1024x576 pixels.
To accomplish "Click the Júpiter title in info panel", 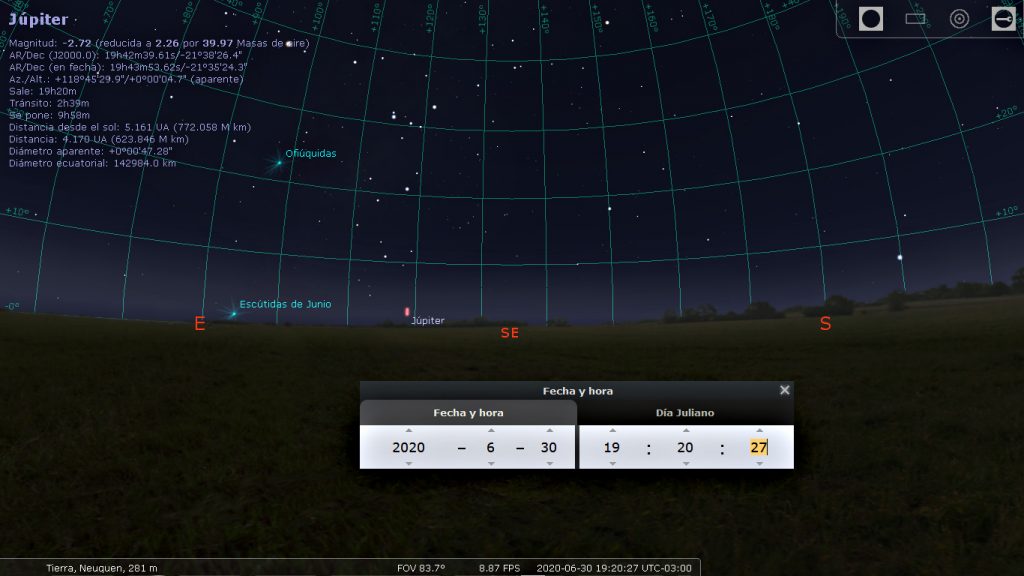I will pyautogui.click(x=39, y=20).
